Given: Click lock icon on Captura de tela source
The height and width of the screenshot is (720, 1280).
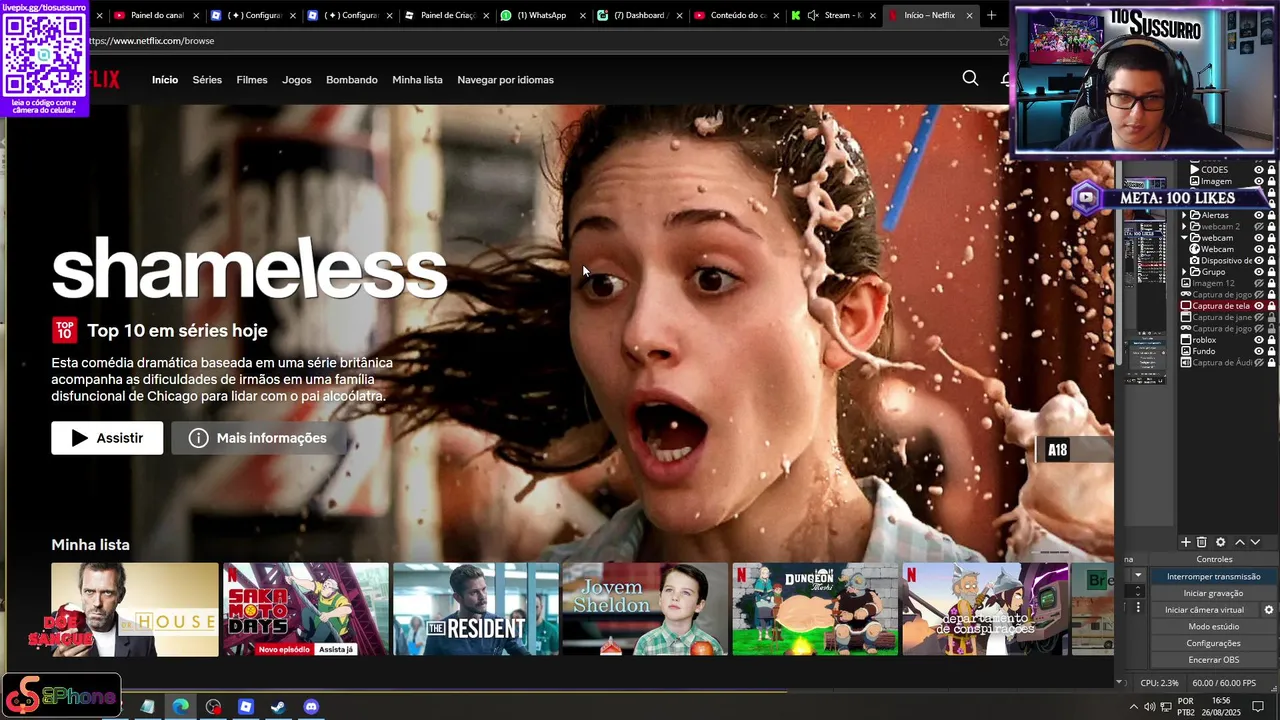Looking at the screenshot, I should (1271, 306).
